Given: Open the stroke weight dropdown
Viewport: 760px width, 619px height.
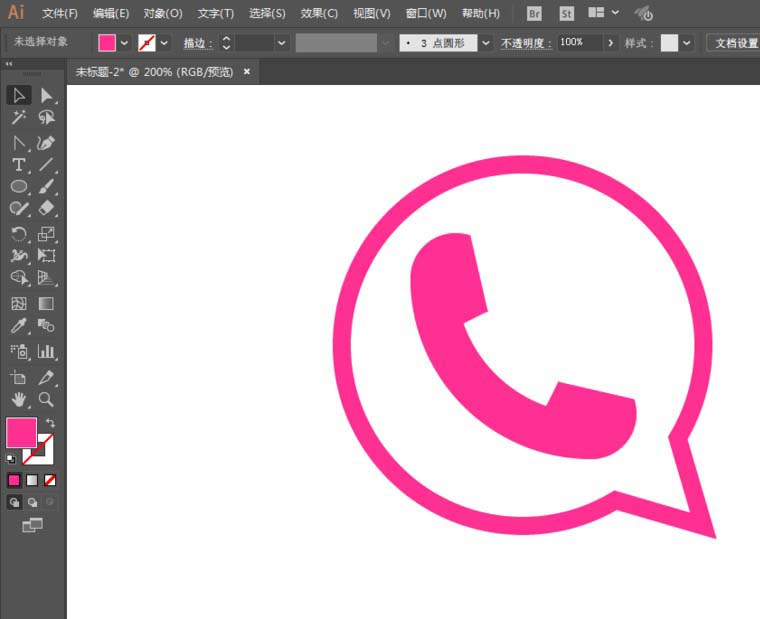Looking at the screenshot, I should click(x=281, y=43).
